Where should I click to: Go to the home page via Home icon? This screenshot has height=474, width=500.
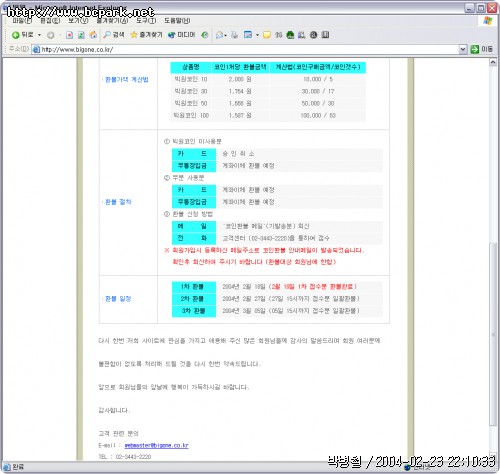click(93, 35)
